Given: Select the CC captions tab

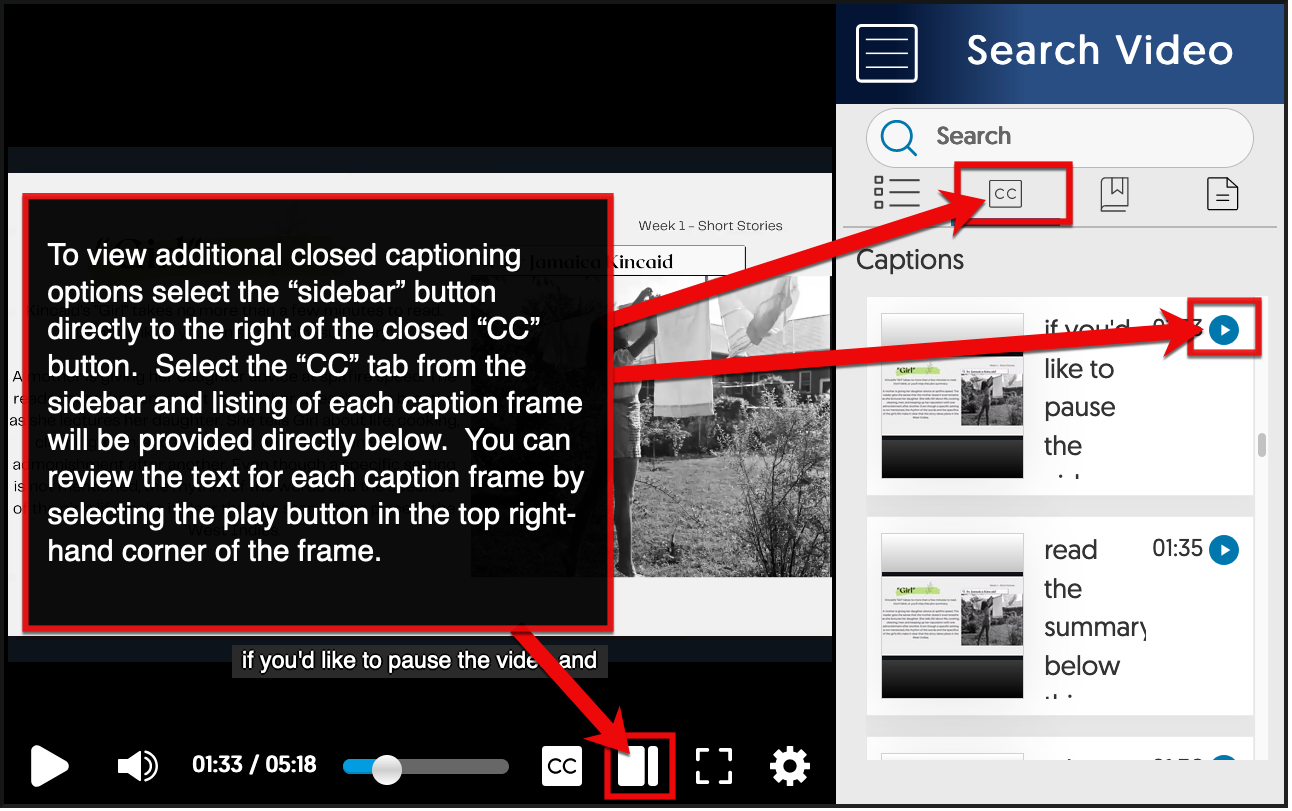Looking at the screenshot, I should [1005, 193].
